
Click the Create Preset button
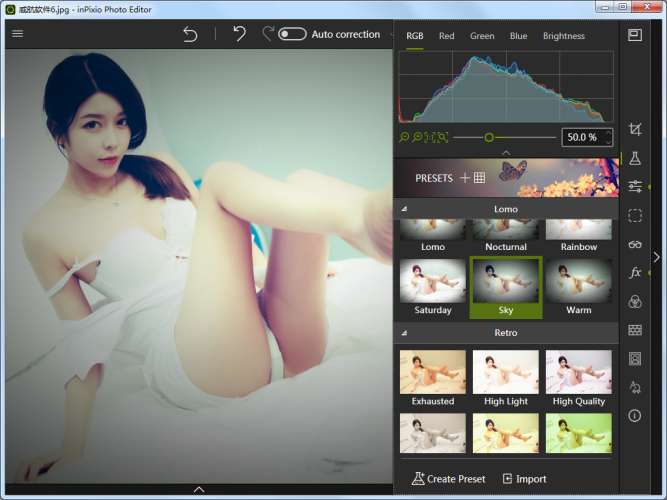click(x=448, y=479)
